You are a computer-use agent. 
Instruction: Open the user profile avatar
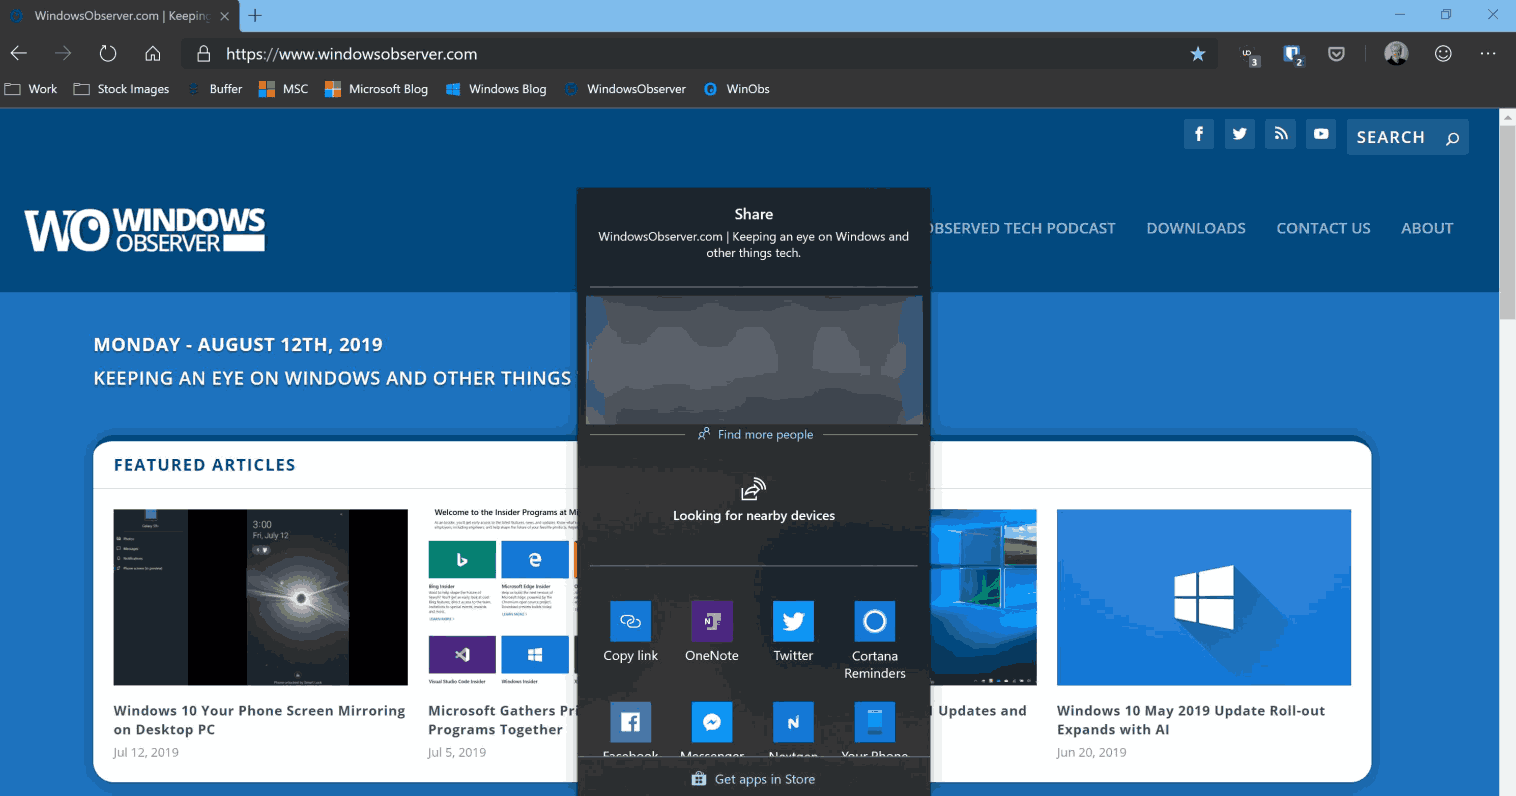coord(1396,54)
